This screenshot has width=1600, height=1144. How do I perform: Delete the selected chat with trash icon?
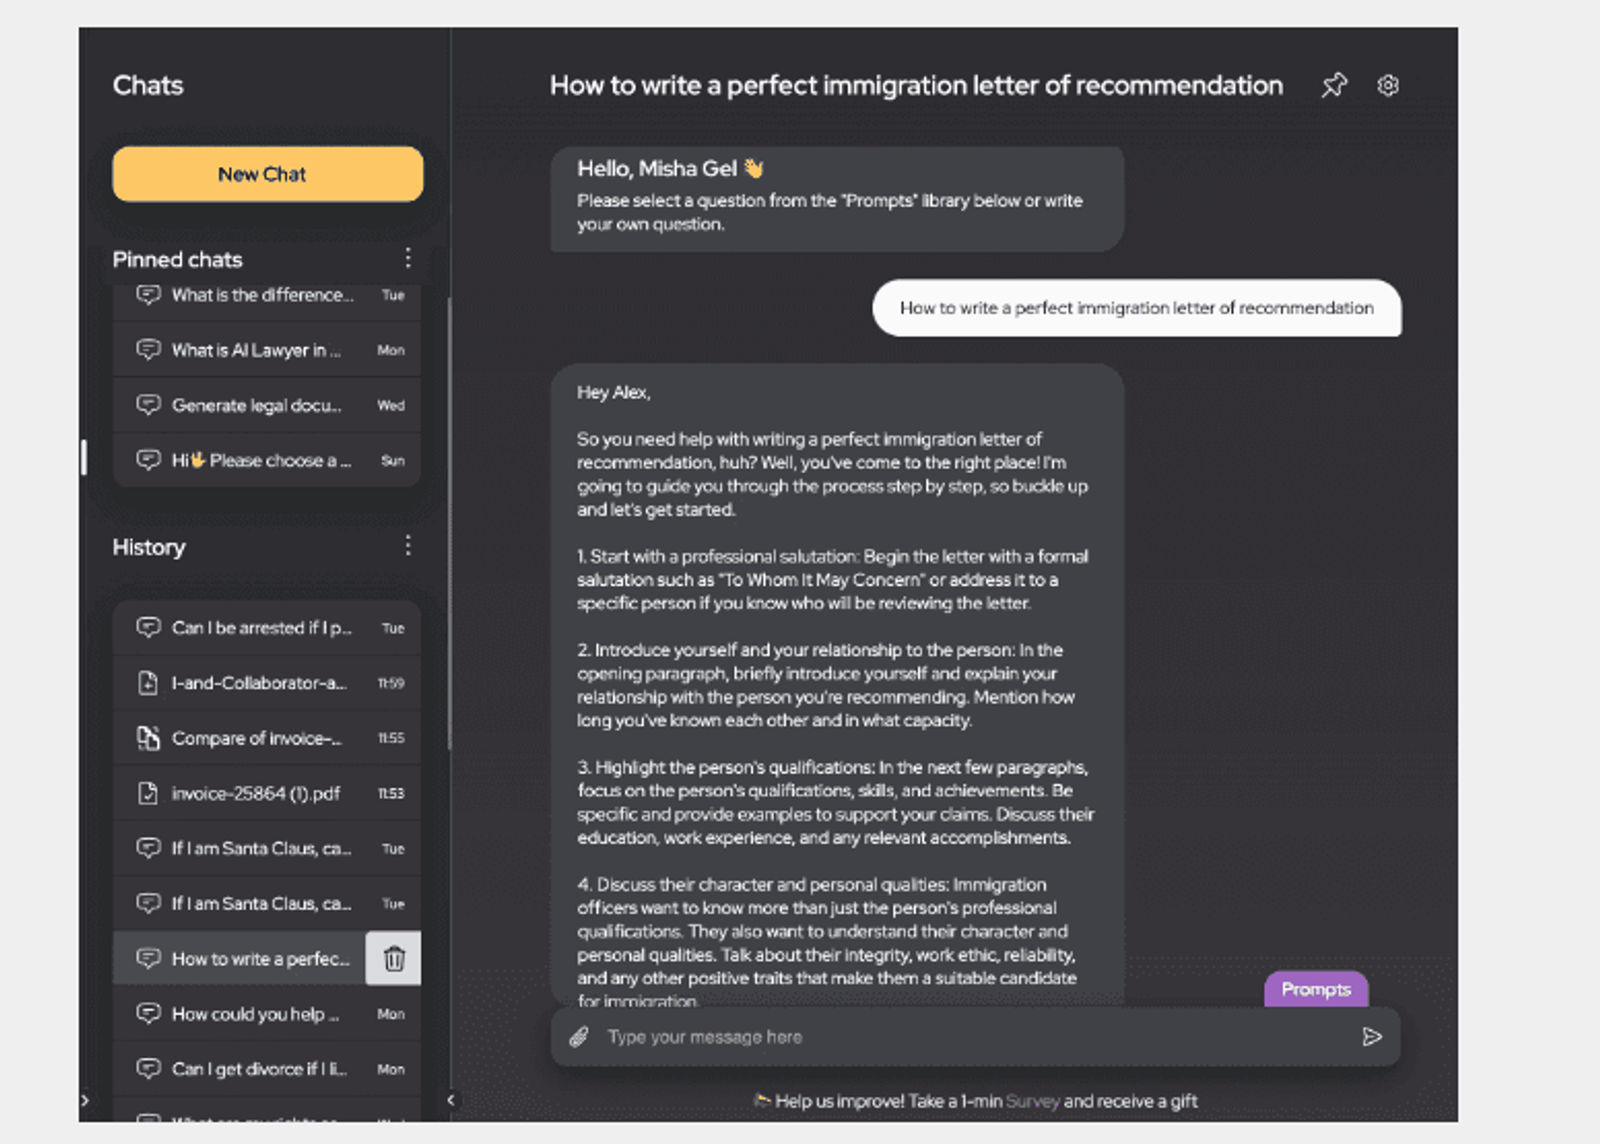click(394, 959)
